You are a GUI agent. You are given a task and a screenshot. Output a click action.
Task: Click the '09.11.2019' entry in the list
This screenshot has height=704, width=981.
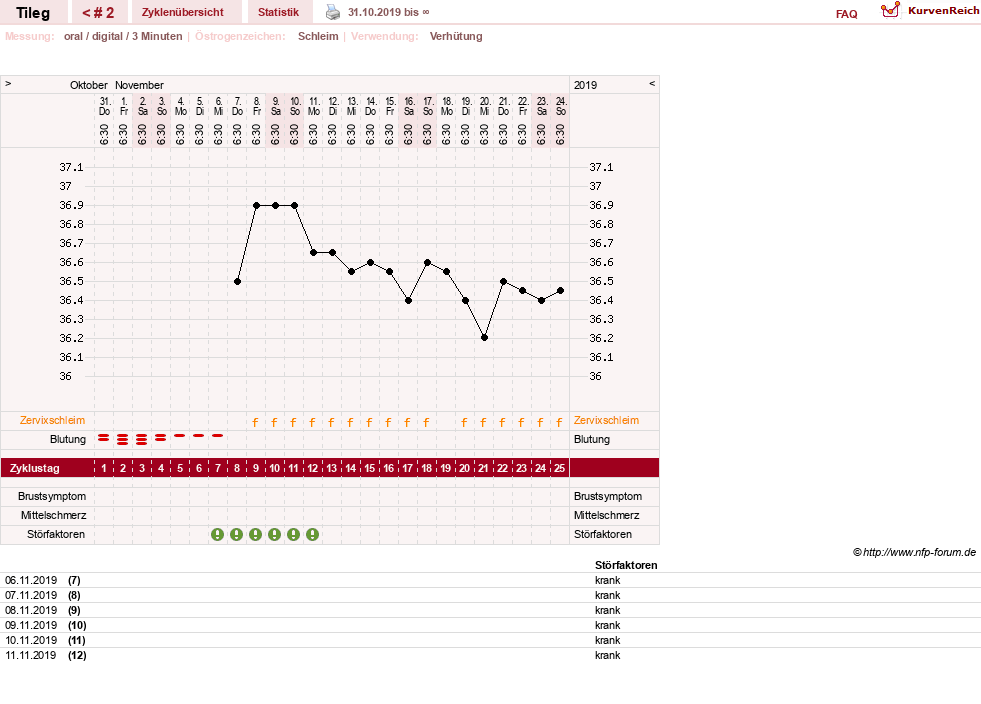(x=31, y=625)
